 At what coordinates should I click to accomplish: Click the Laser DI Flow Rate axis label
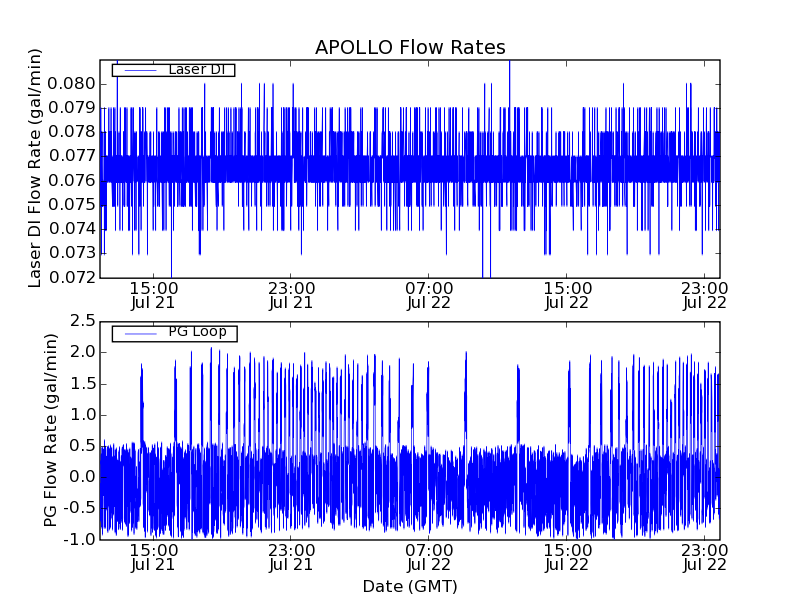pyautogui.click(x=34, y=168)
